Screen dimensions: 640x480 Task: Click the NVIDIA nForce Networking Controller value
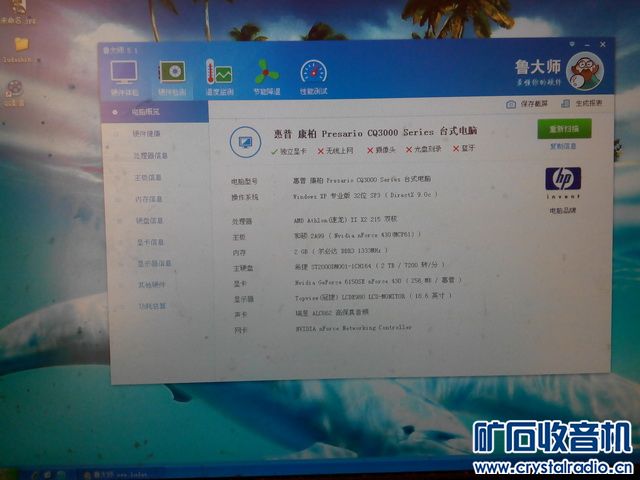(x=353, y=328)
